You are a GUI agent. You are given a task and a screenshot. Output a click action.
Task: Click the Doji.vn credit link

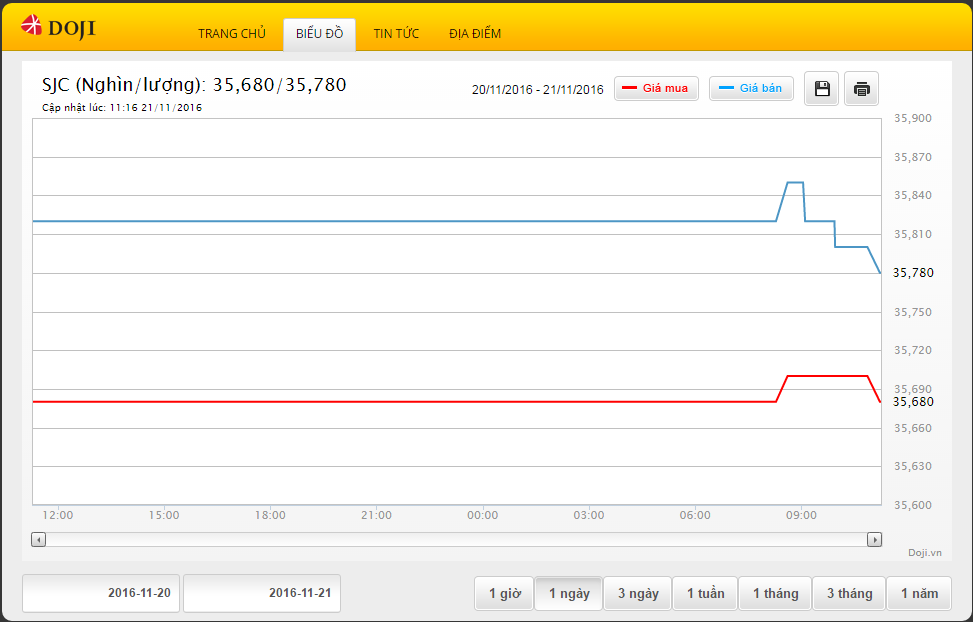pos(925,552)
